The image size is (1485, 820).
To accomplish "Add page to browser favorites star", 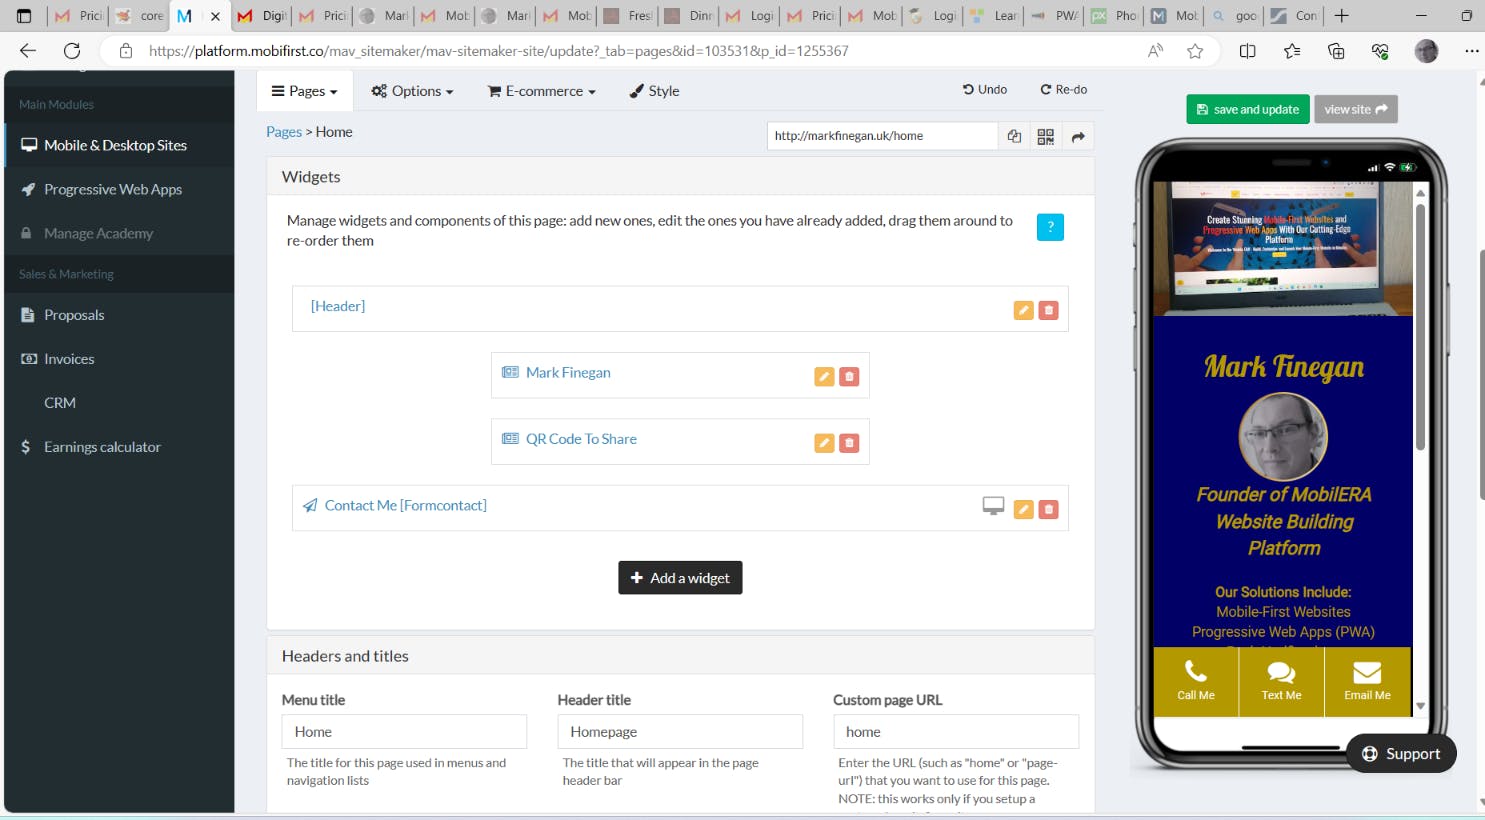I will [x=1195, y=51].
